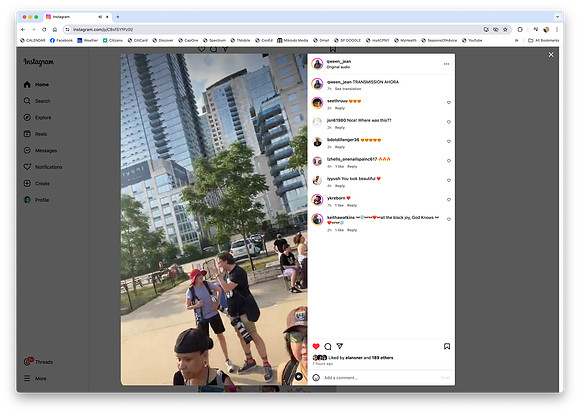Open Chrome's three-dot menu

click(x=556, y=29)
